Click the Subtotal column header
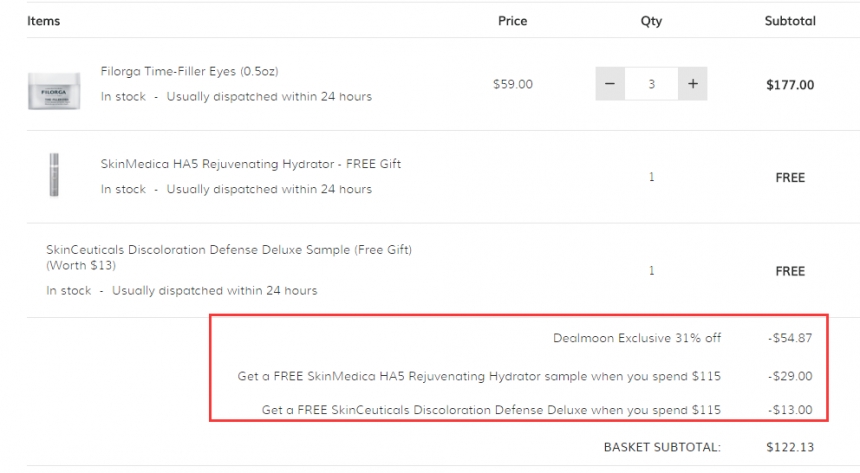Image resolution: width=860 pixels, height=473 pixels. coord(789,20)
